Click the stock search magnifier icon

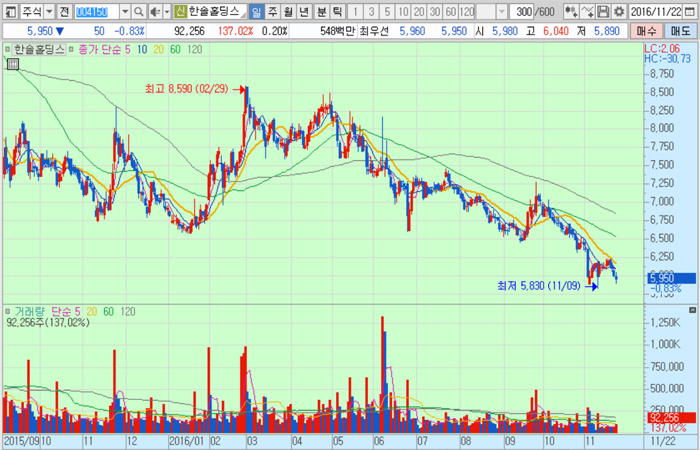click(139, 10)
